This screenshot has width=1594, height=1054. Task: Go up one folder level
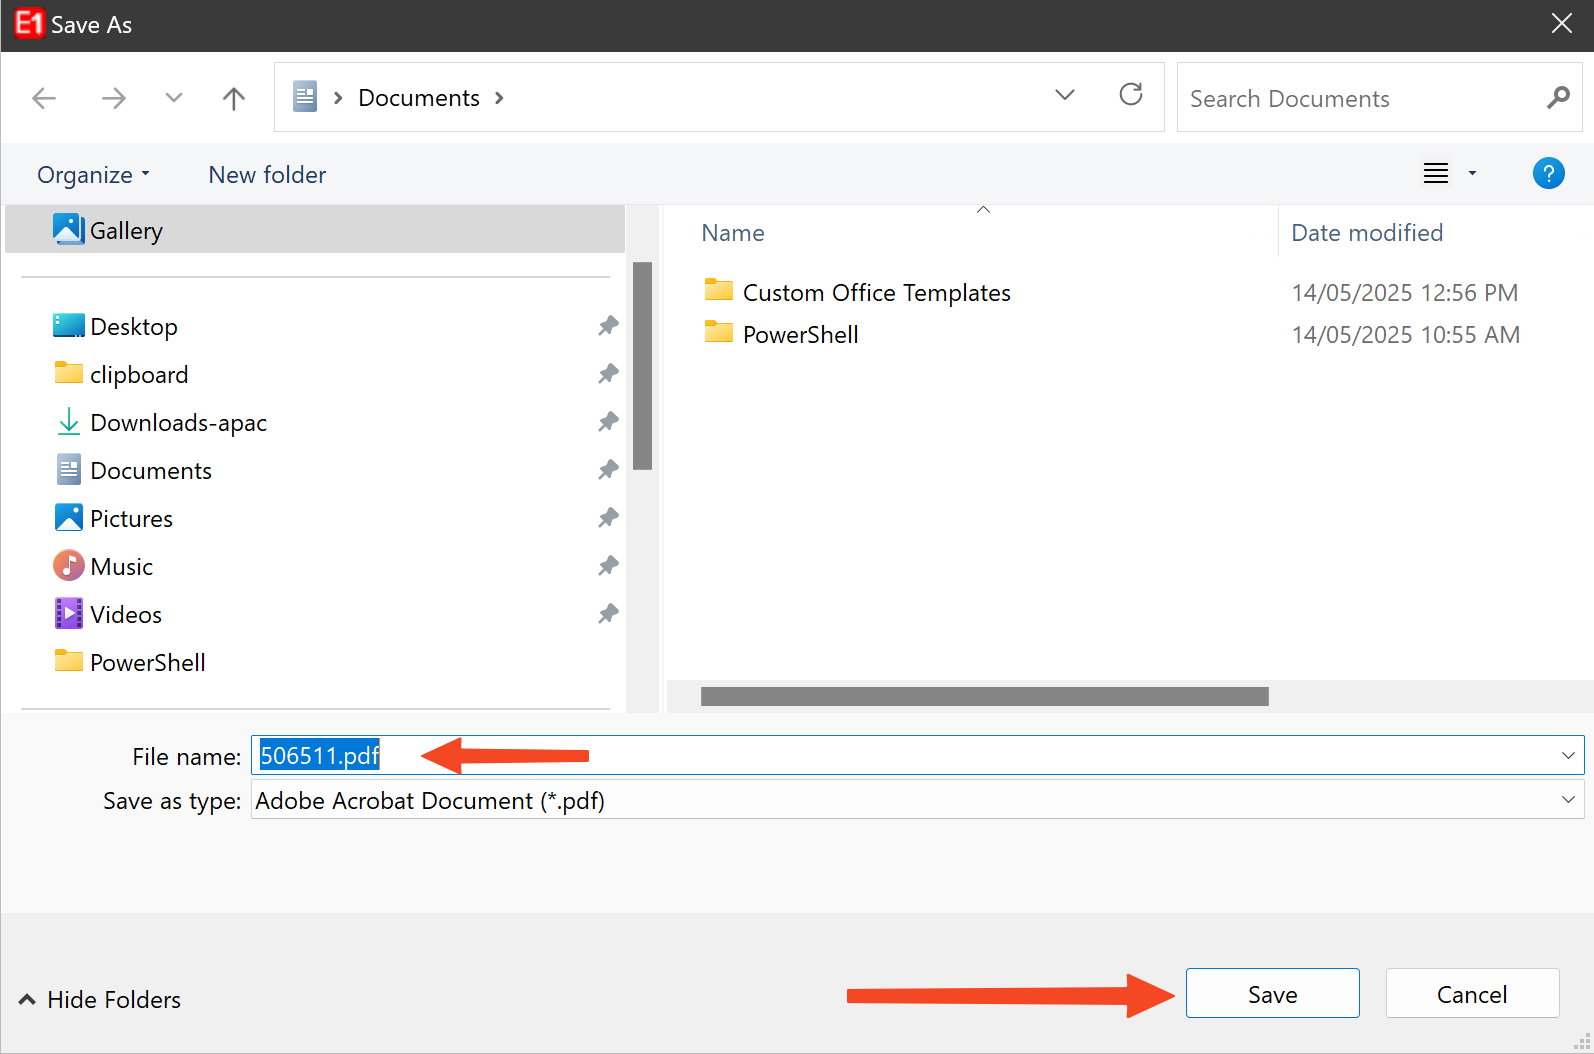point(233,98)
